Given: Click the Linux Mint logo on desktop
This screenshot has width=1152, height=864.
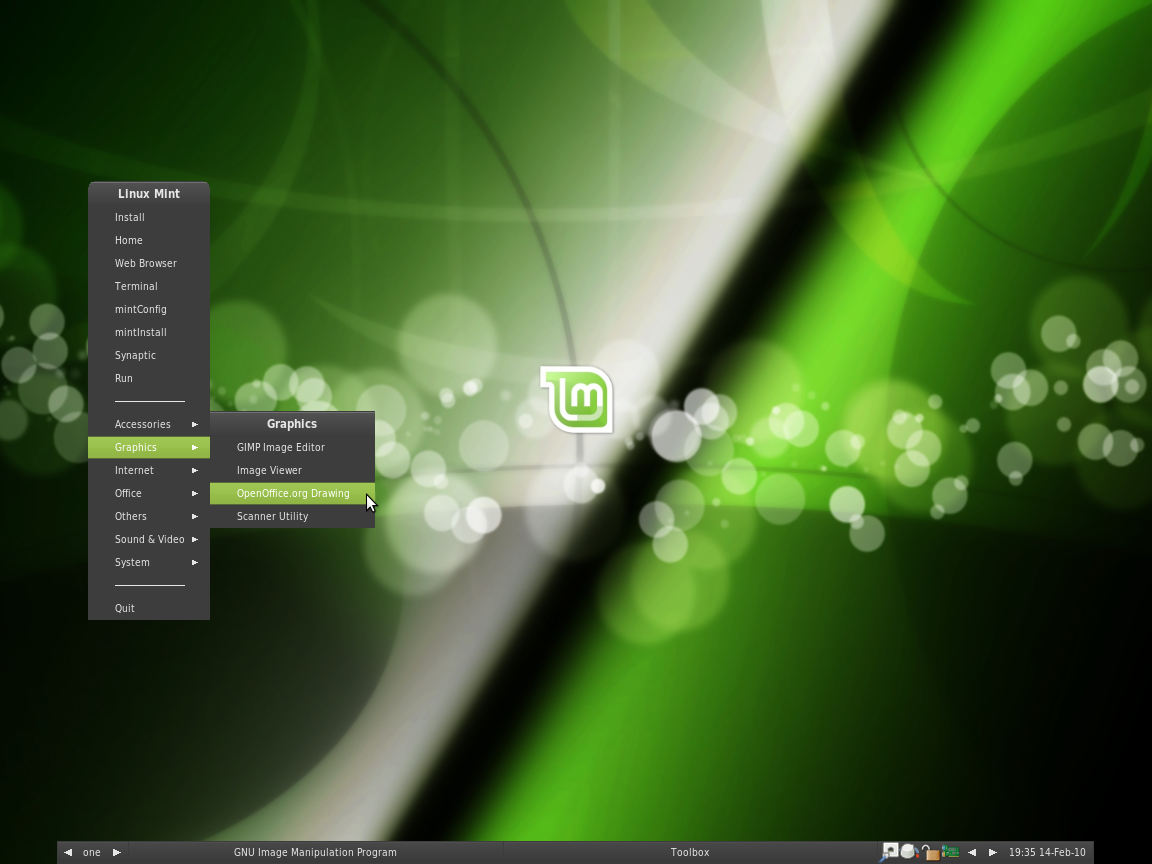Looking at the screenshot, I should pos(577,399).
